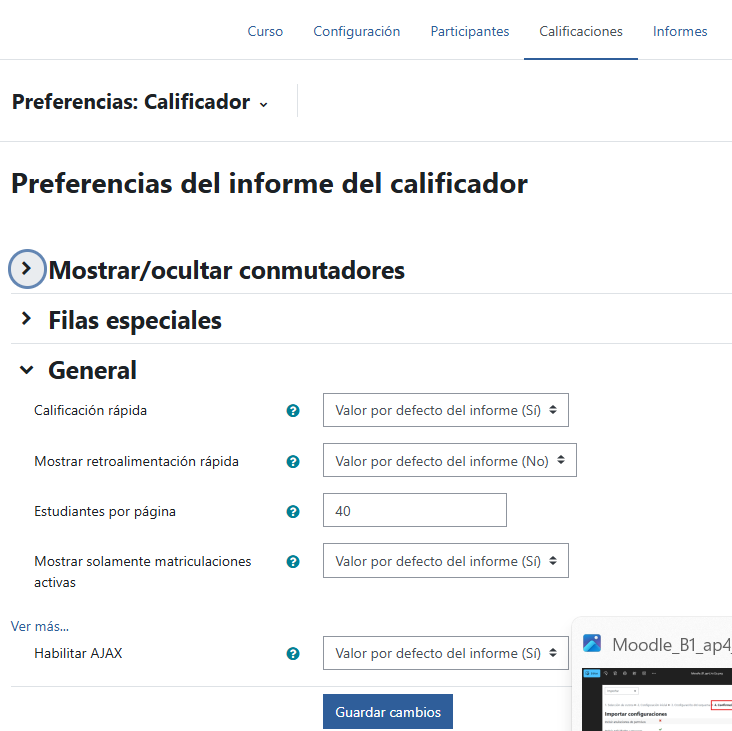Open help for Calificación rápida
The width and height of the screenshot is (732, 731).
[293, 411]
